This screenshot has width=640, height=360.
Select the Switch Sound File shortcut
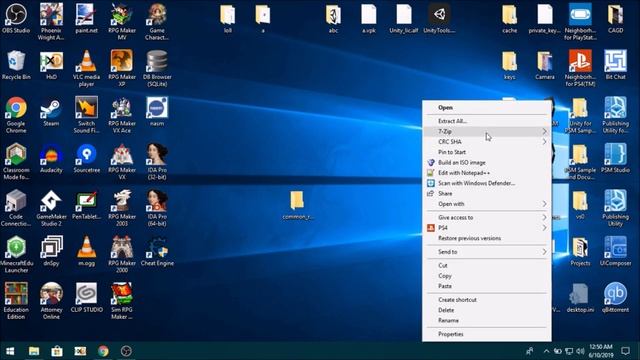(87, 115)
